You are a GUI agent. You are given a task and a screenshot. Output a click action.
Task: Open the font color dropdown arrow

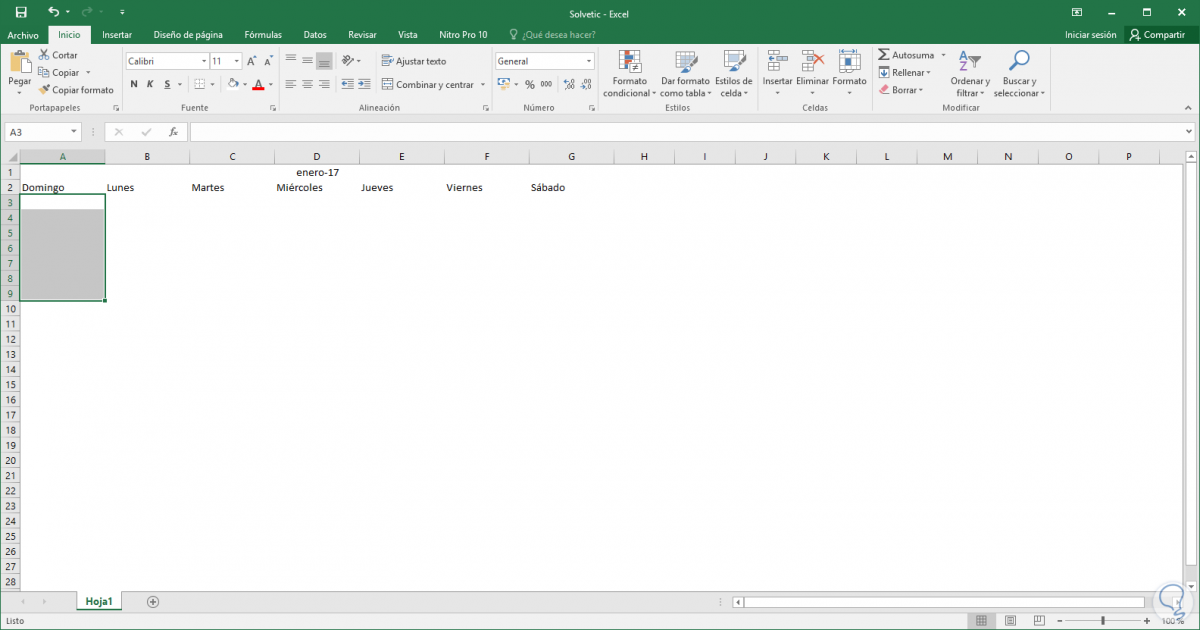tap(272, 85)
